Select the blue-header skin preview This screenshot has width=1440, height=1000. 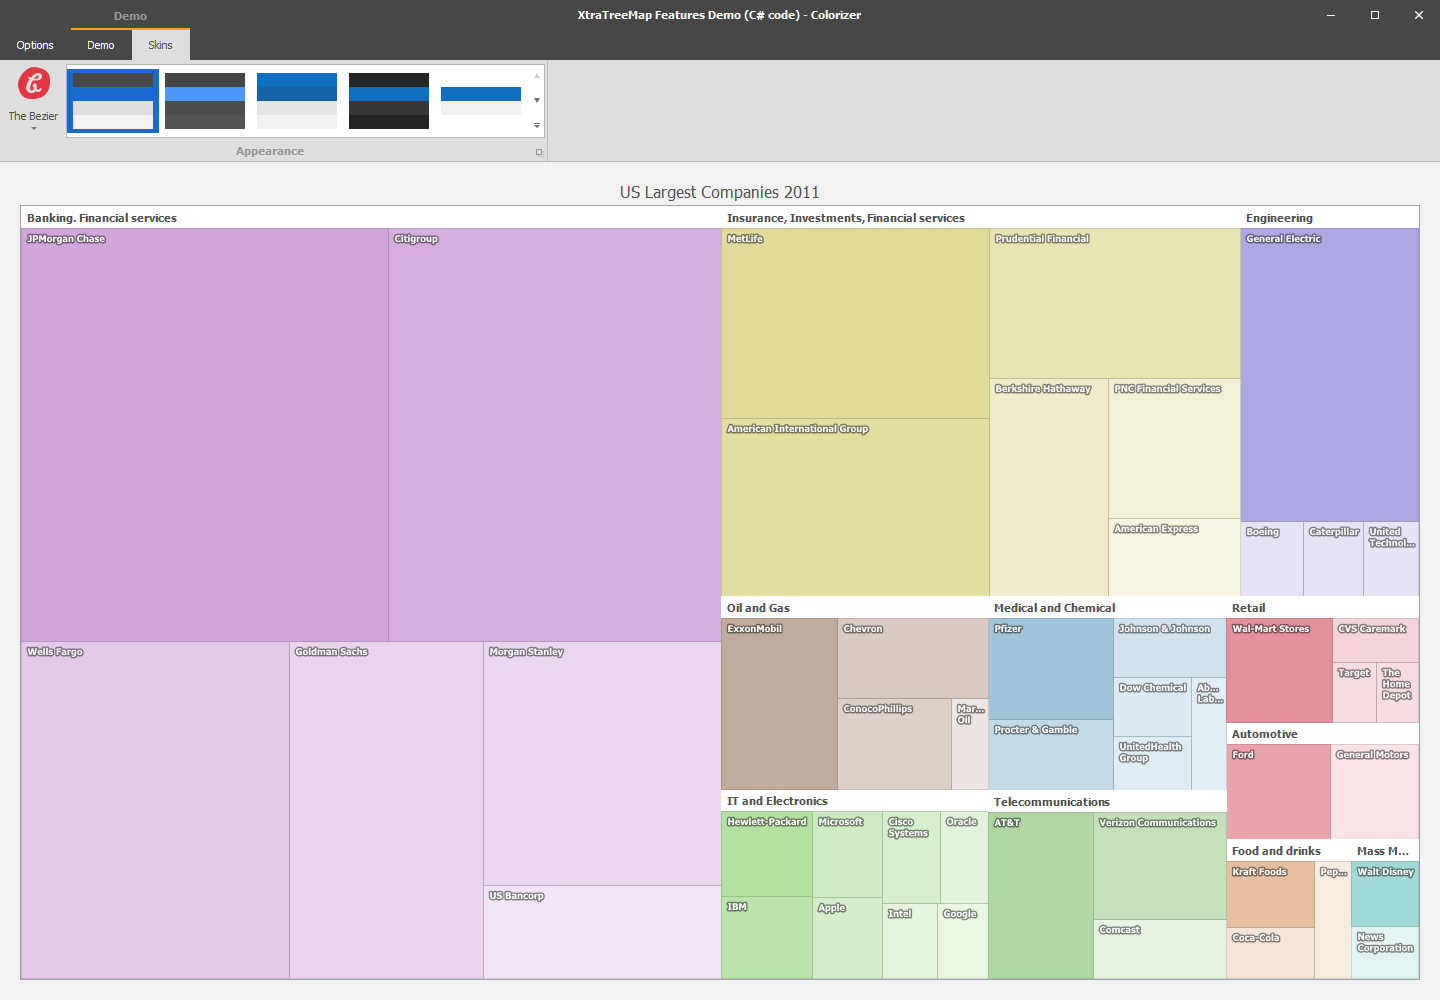tap(297, 100)
